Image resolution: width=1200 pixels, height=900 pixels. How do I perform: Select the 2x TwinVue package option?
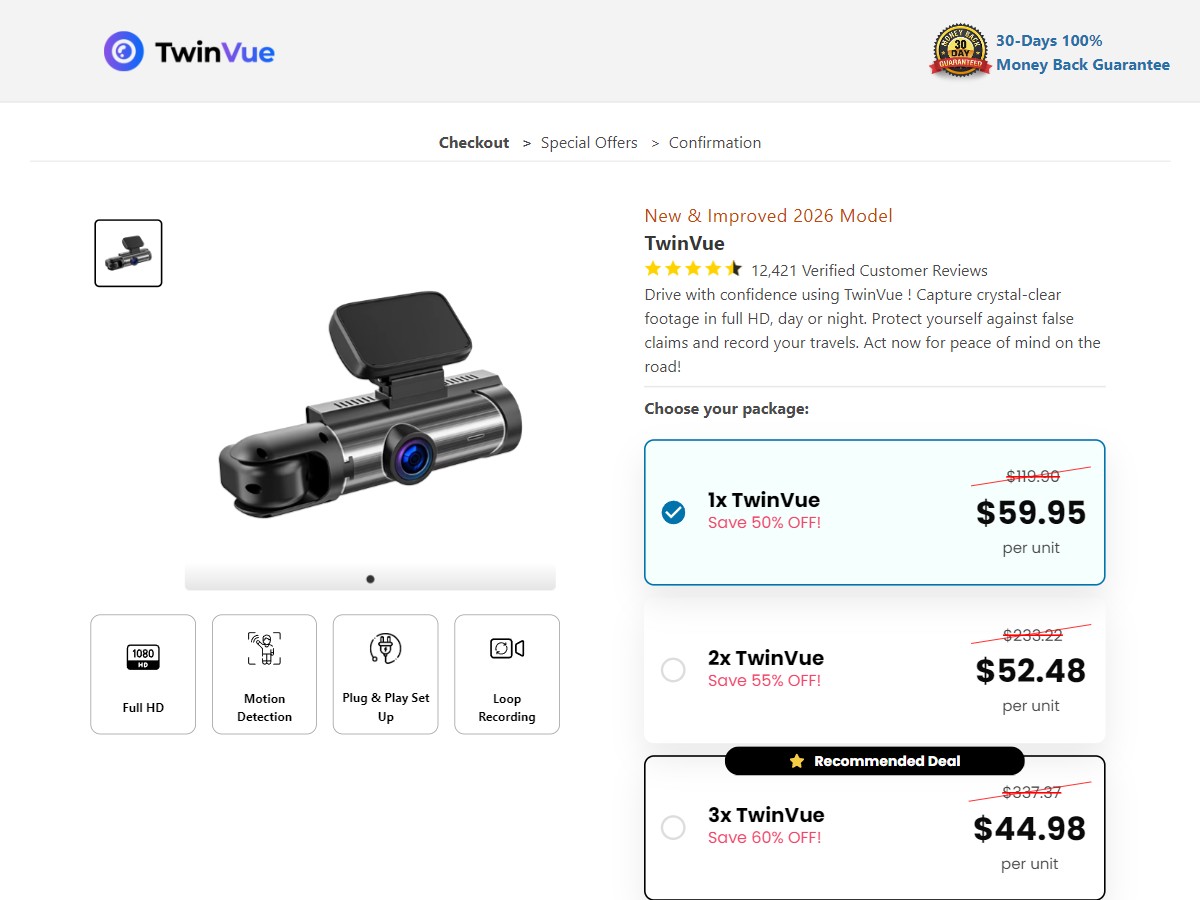[x=673, y=670]
